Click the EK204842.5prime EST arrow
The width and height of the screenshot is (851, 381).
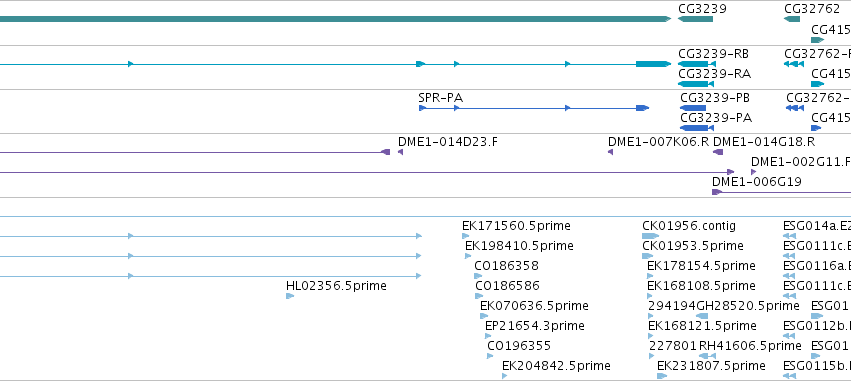pyautogui.click(x=505, y=376)
